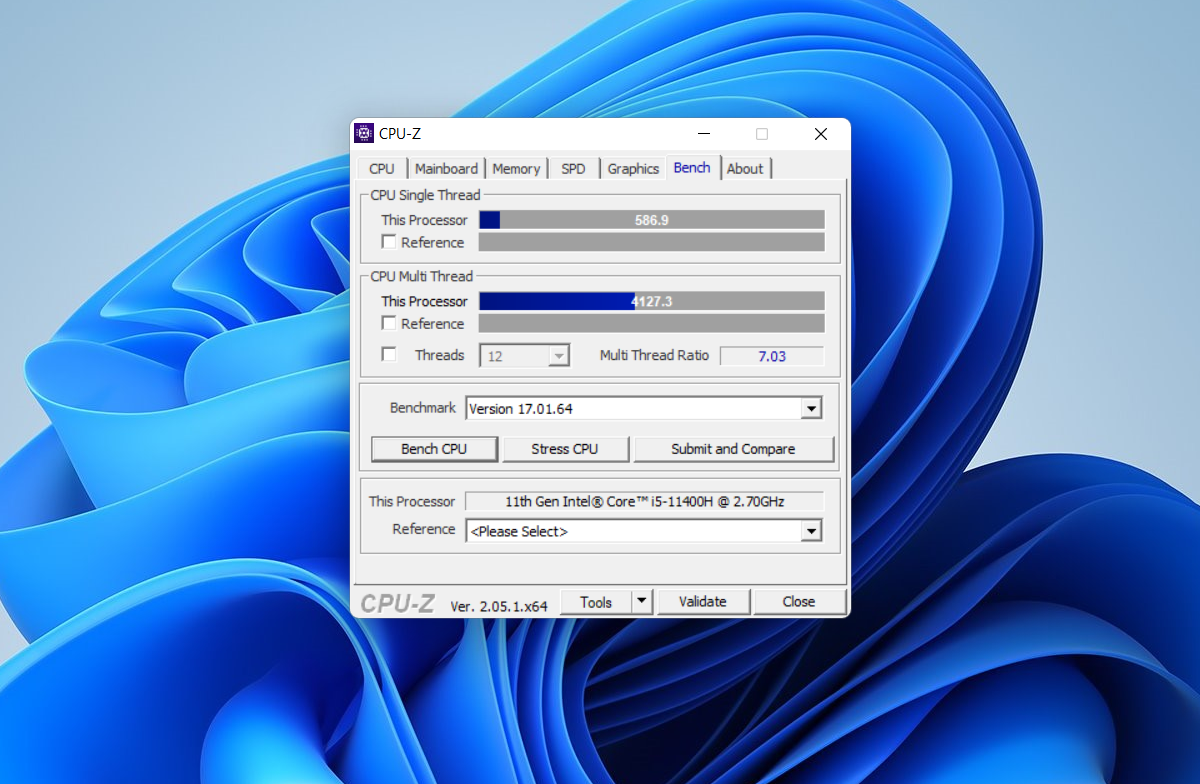Show the About tab

(745, 169)
